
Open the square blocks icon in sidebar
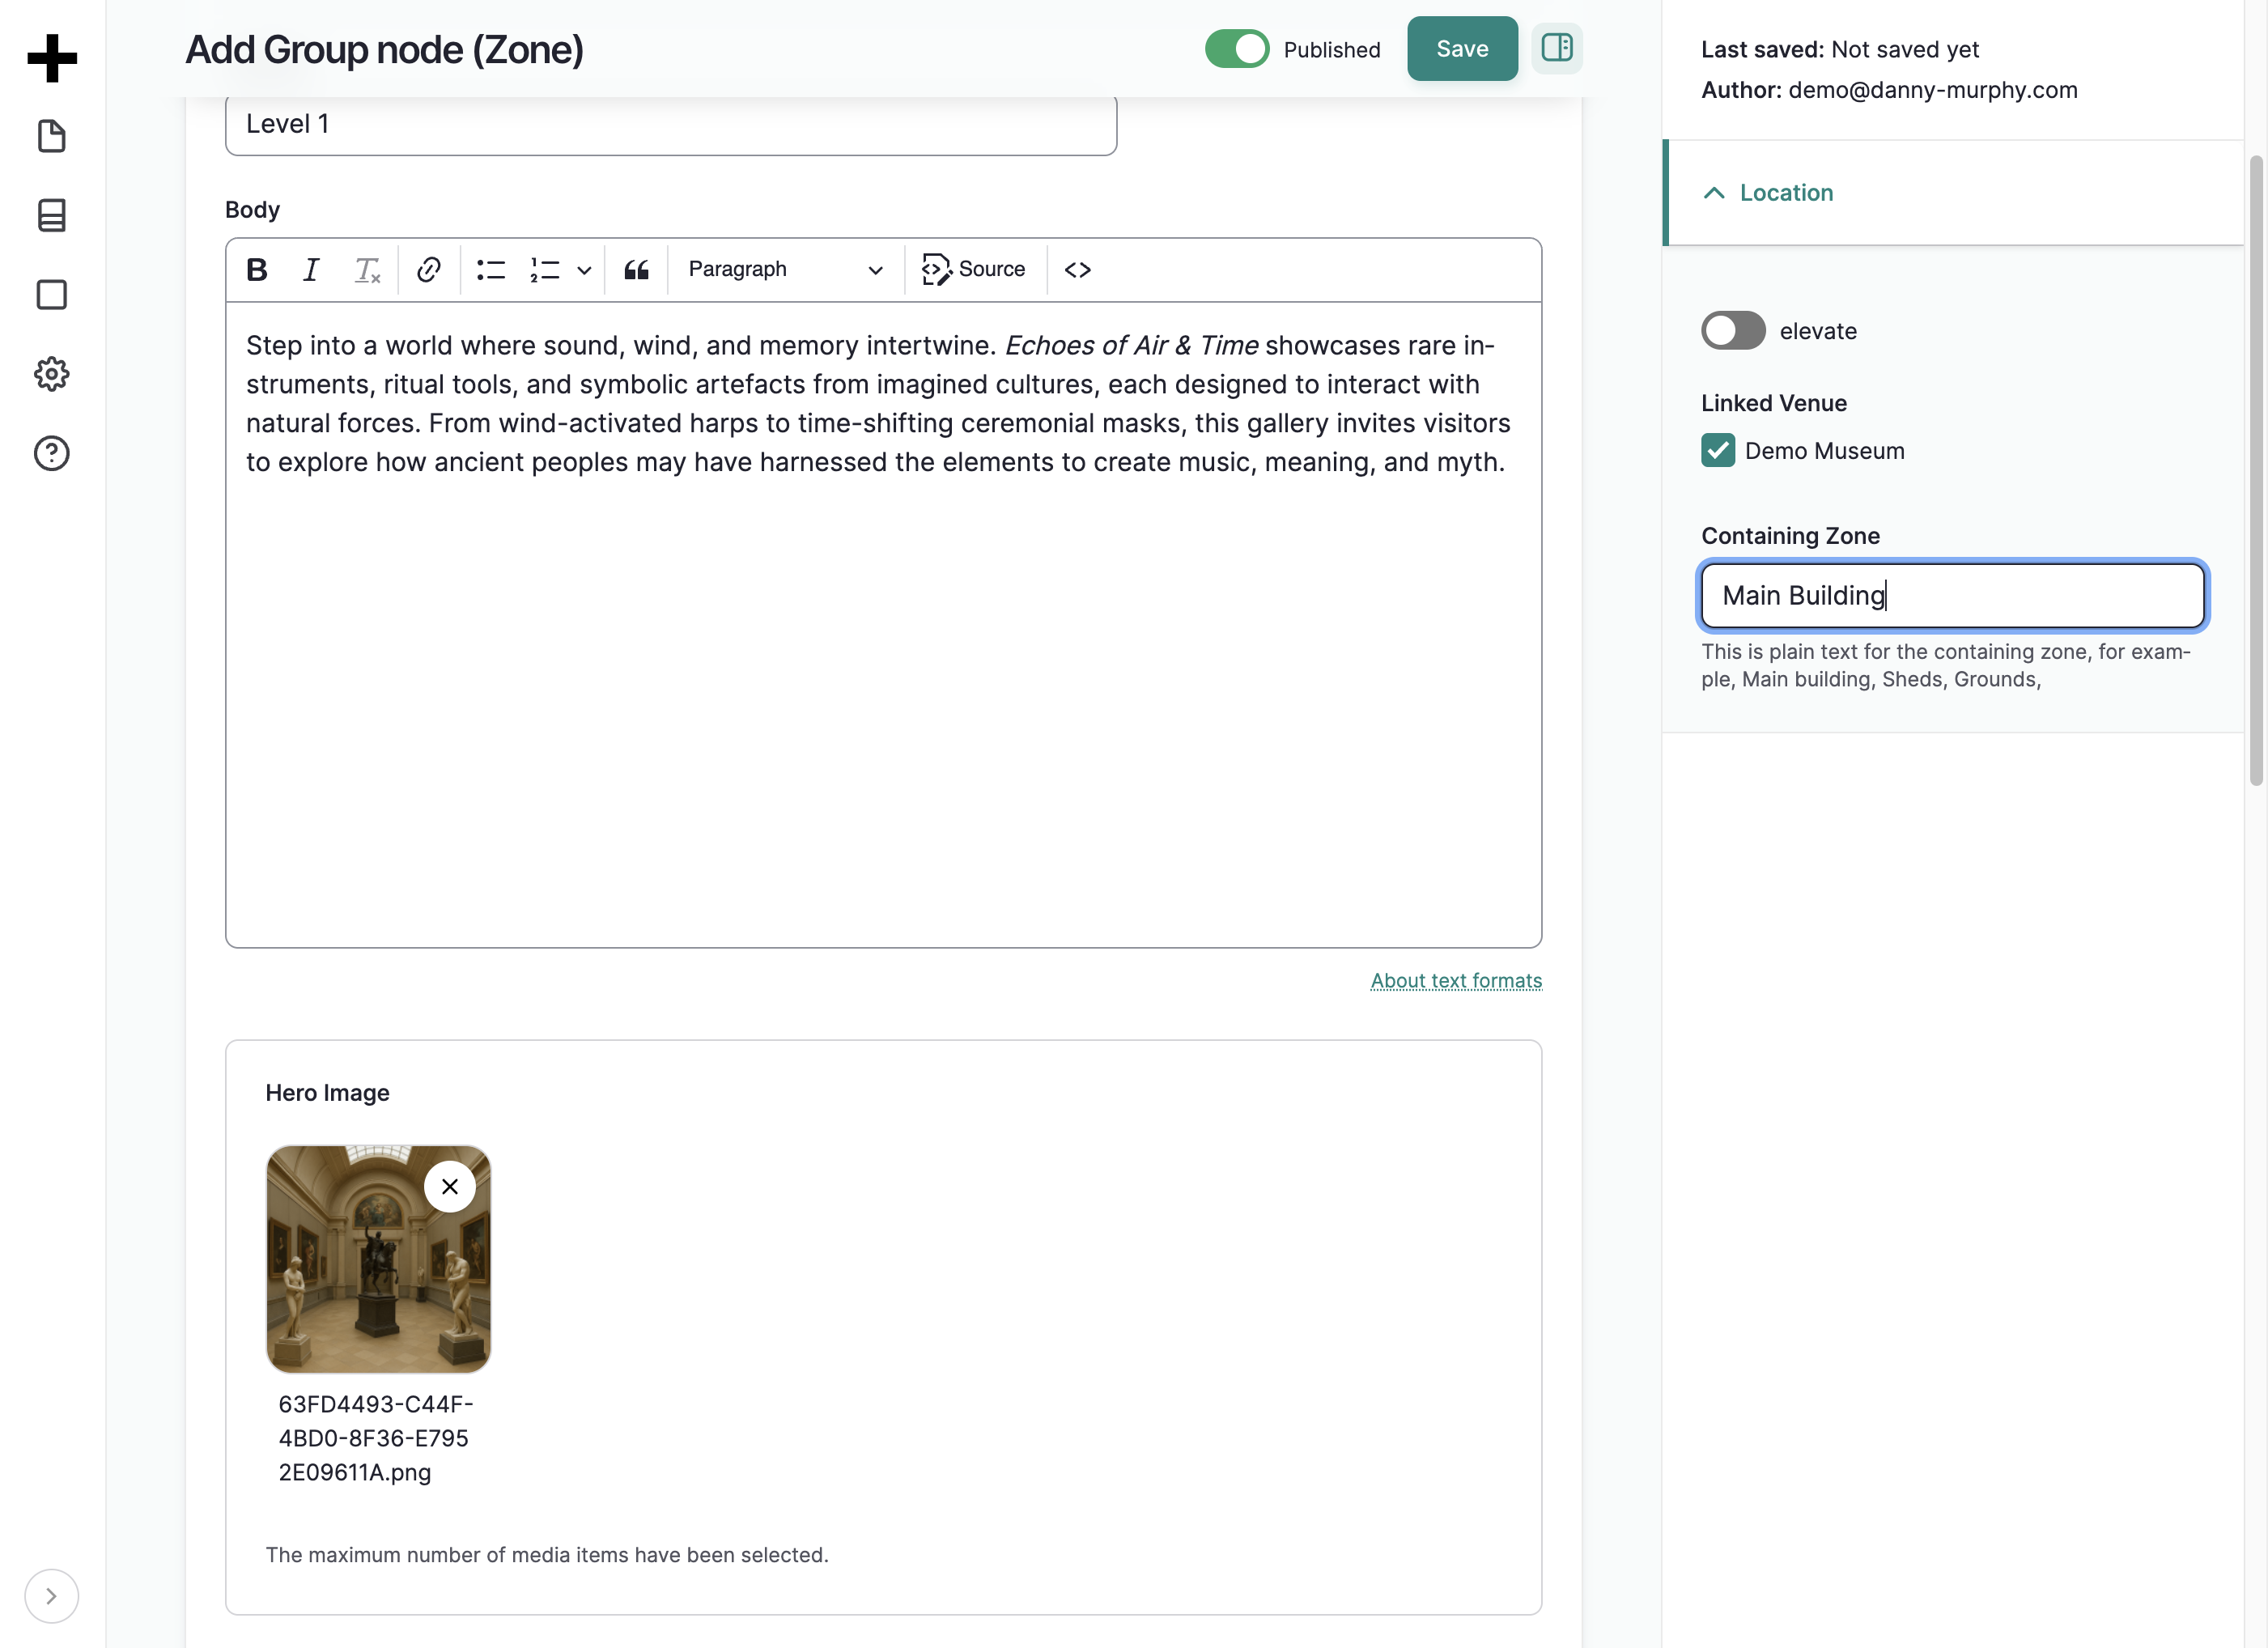(x=52, y=295)
